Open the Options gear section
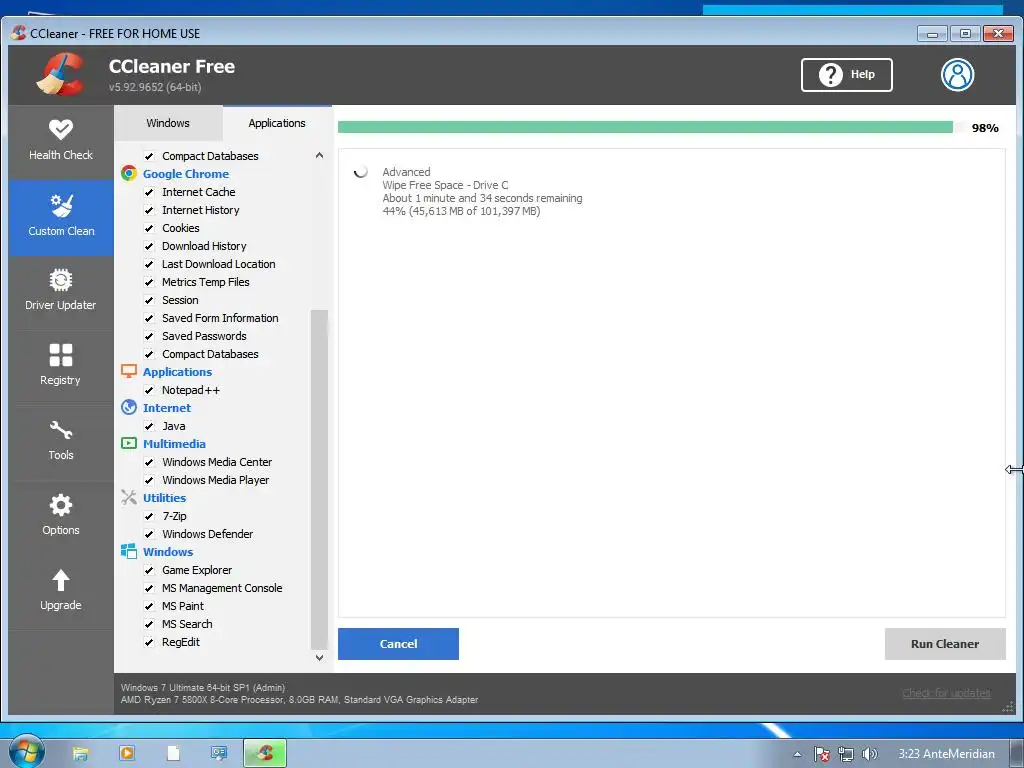Viewport: 1024px width, 768px height. click(61, 517)
